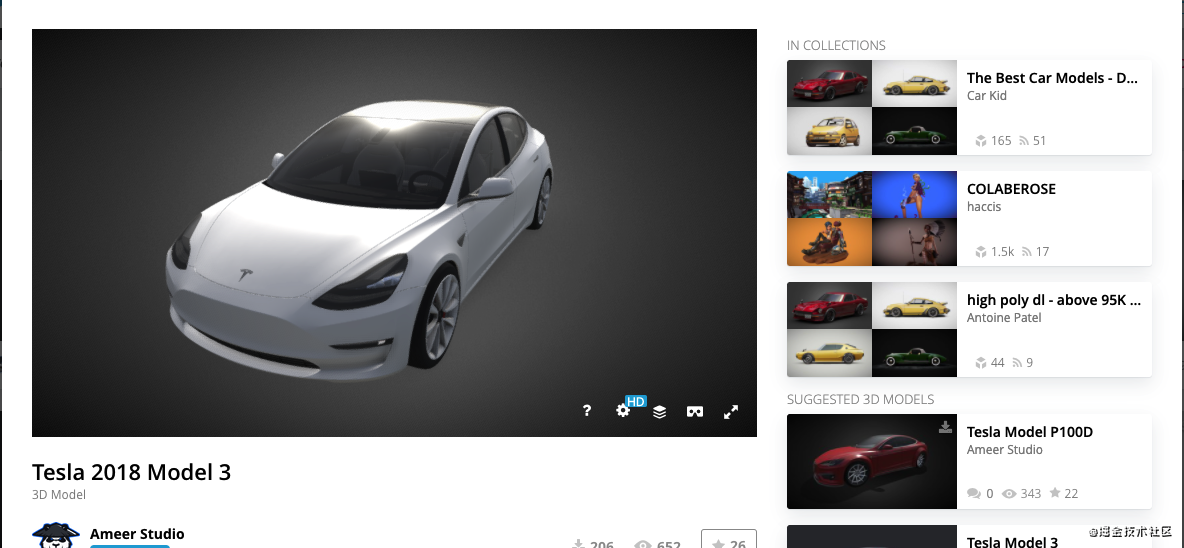This screenshot has height=548, width=1184.
Task: Click the 652 views count
Action: pos(668,544)
